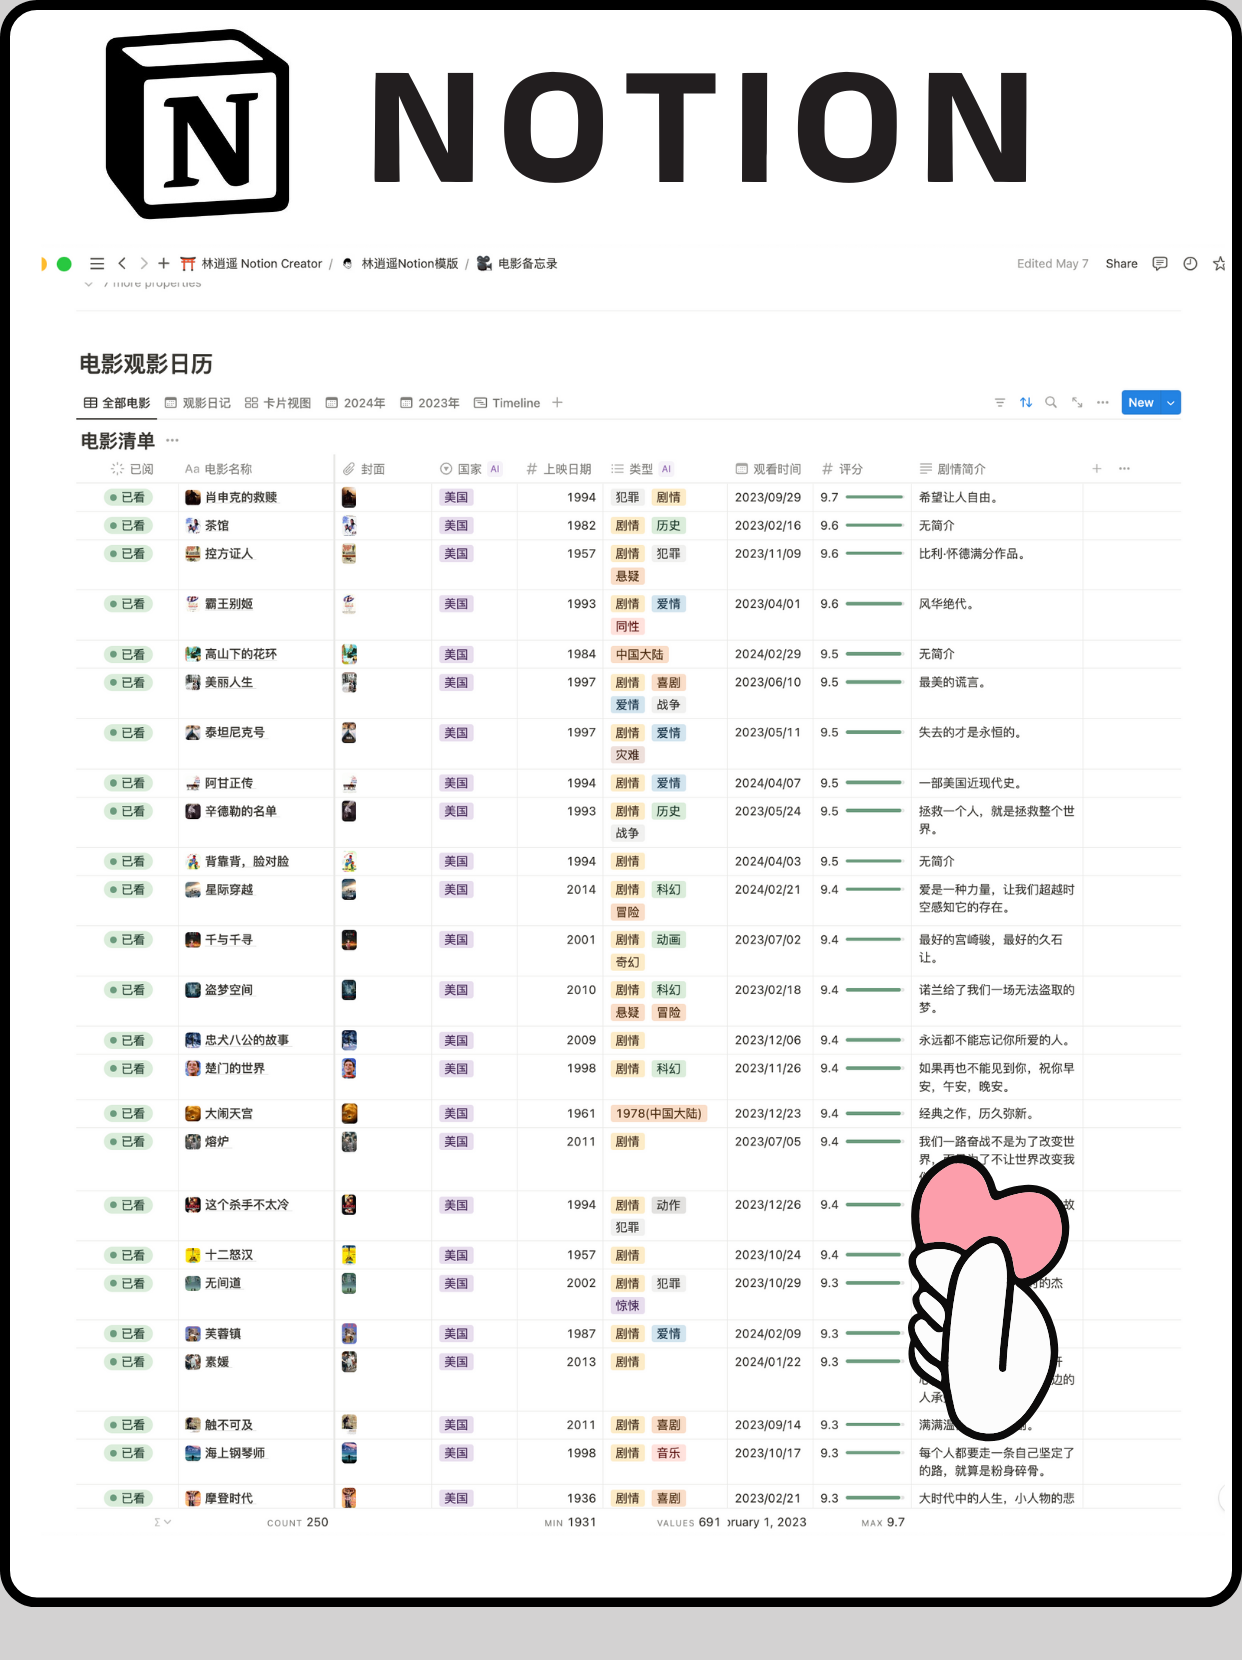Toggle 已看 status for 星际穿越
Screen dimensions: 1242x1660
(128, 890)
